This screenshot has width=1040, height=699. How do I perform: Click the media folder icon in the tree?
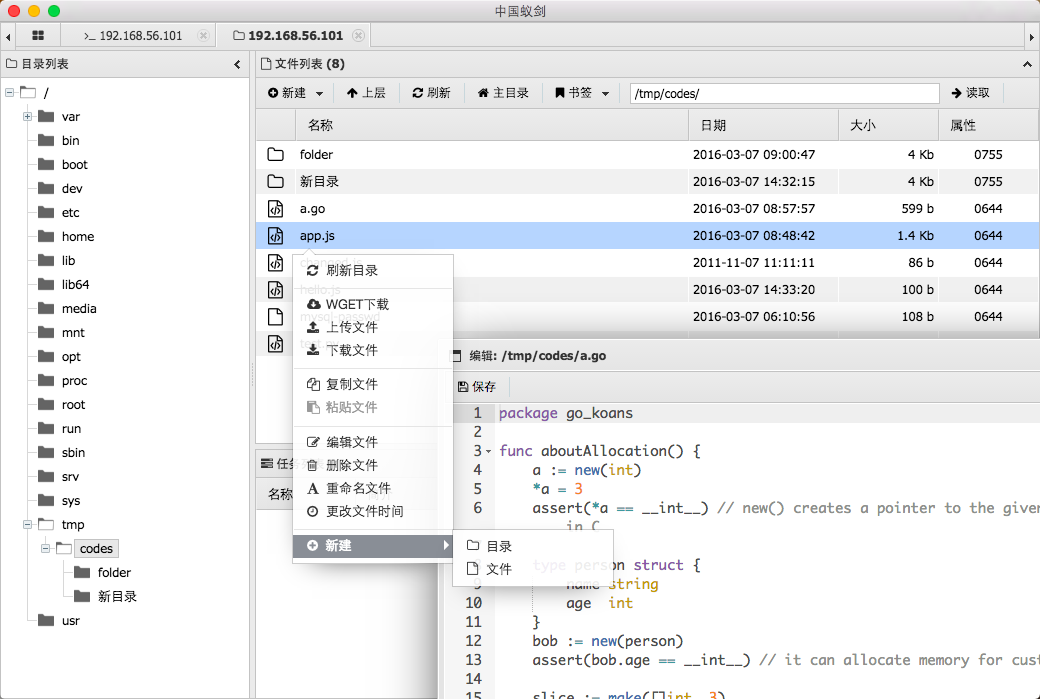[46, 308]
